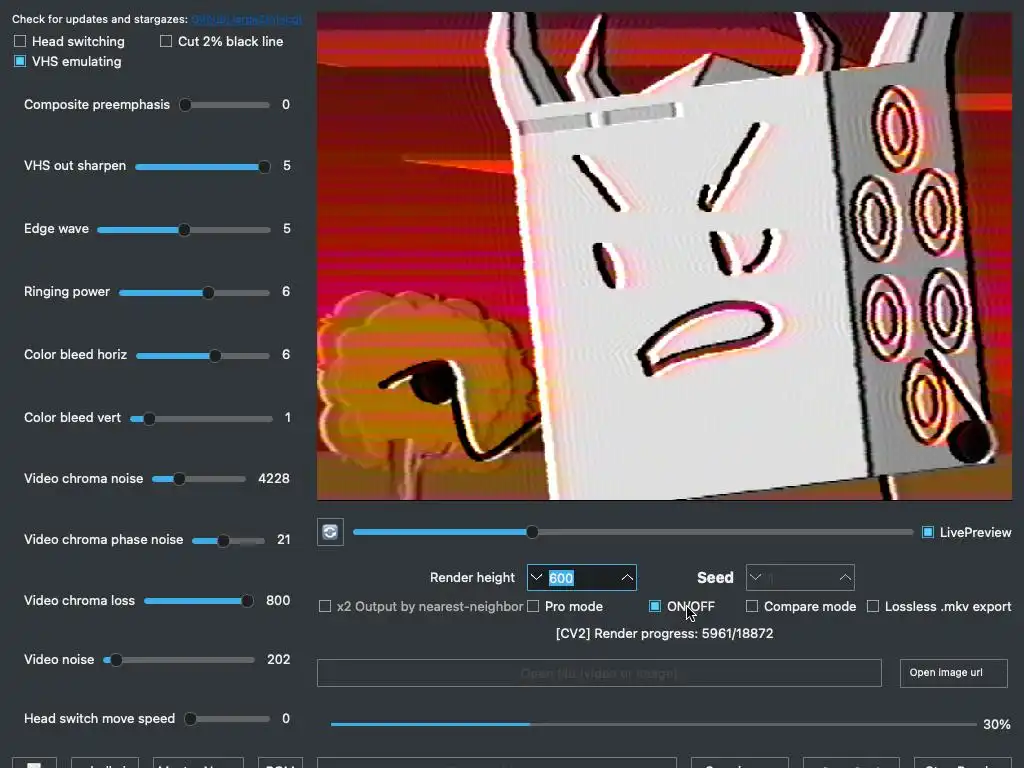Click the 30% render progress bar
The image size is (1024, 768).
[x=653, y=724]
